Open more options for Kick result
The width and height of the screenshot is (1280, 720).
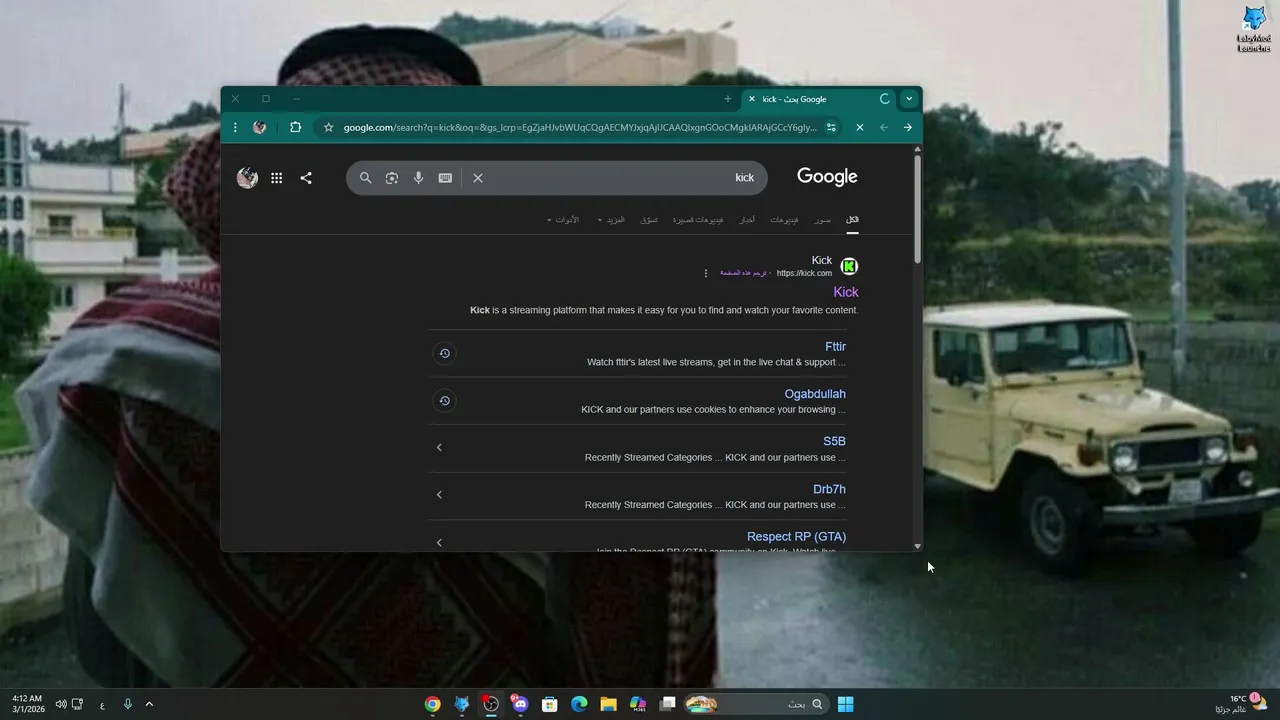coord(706,273)
